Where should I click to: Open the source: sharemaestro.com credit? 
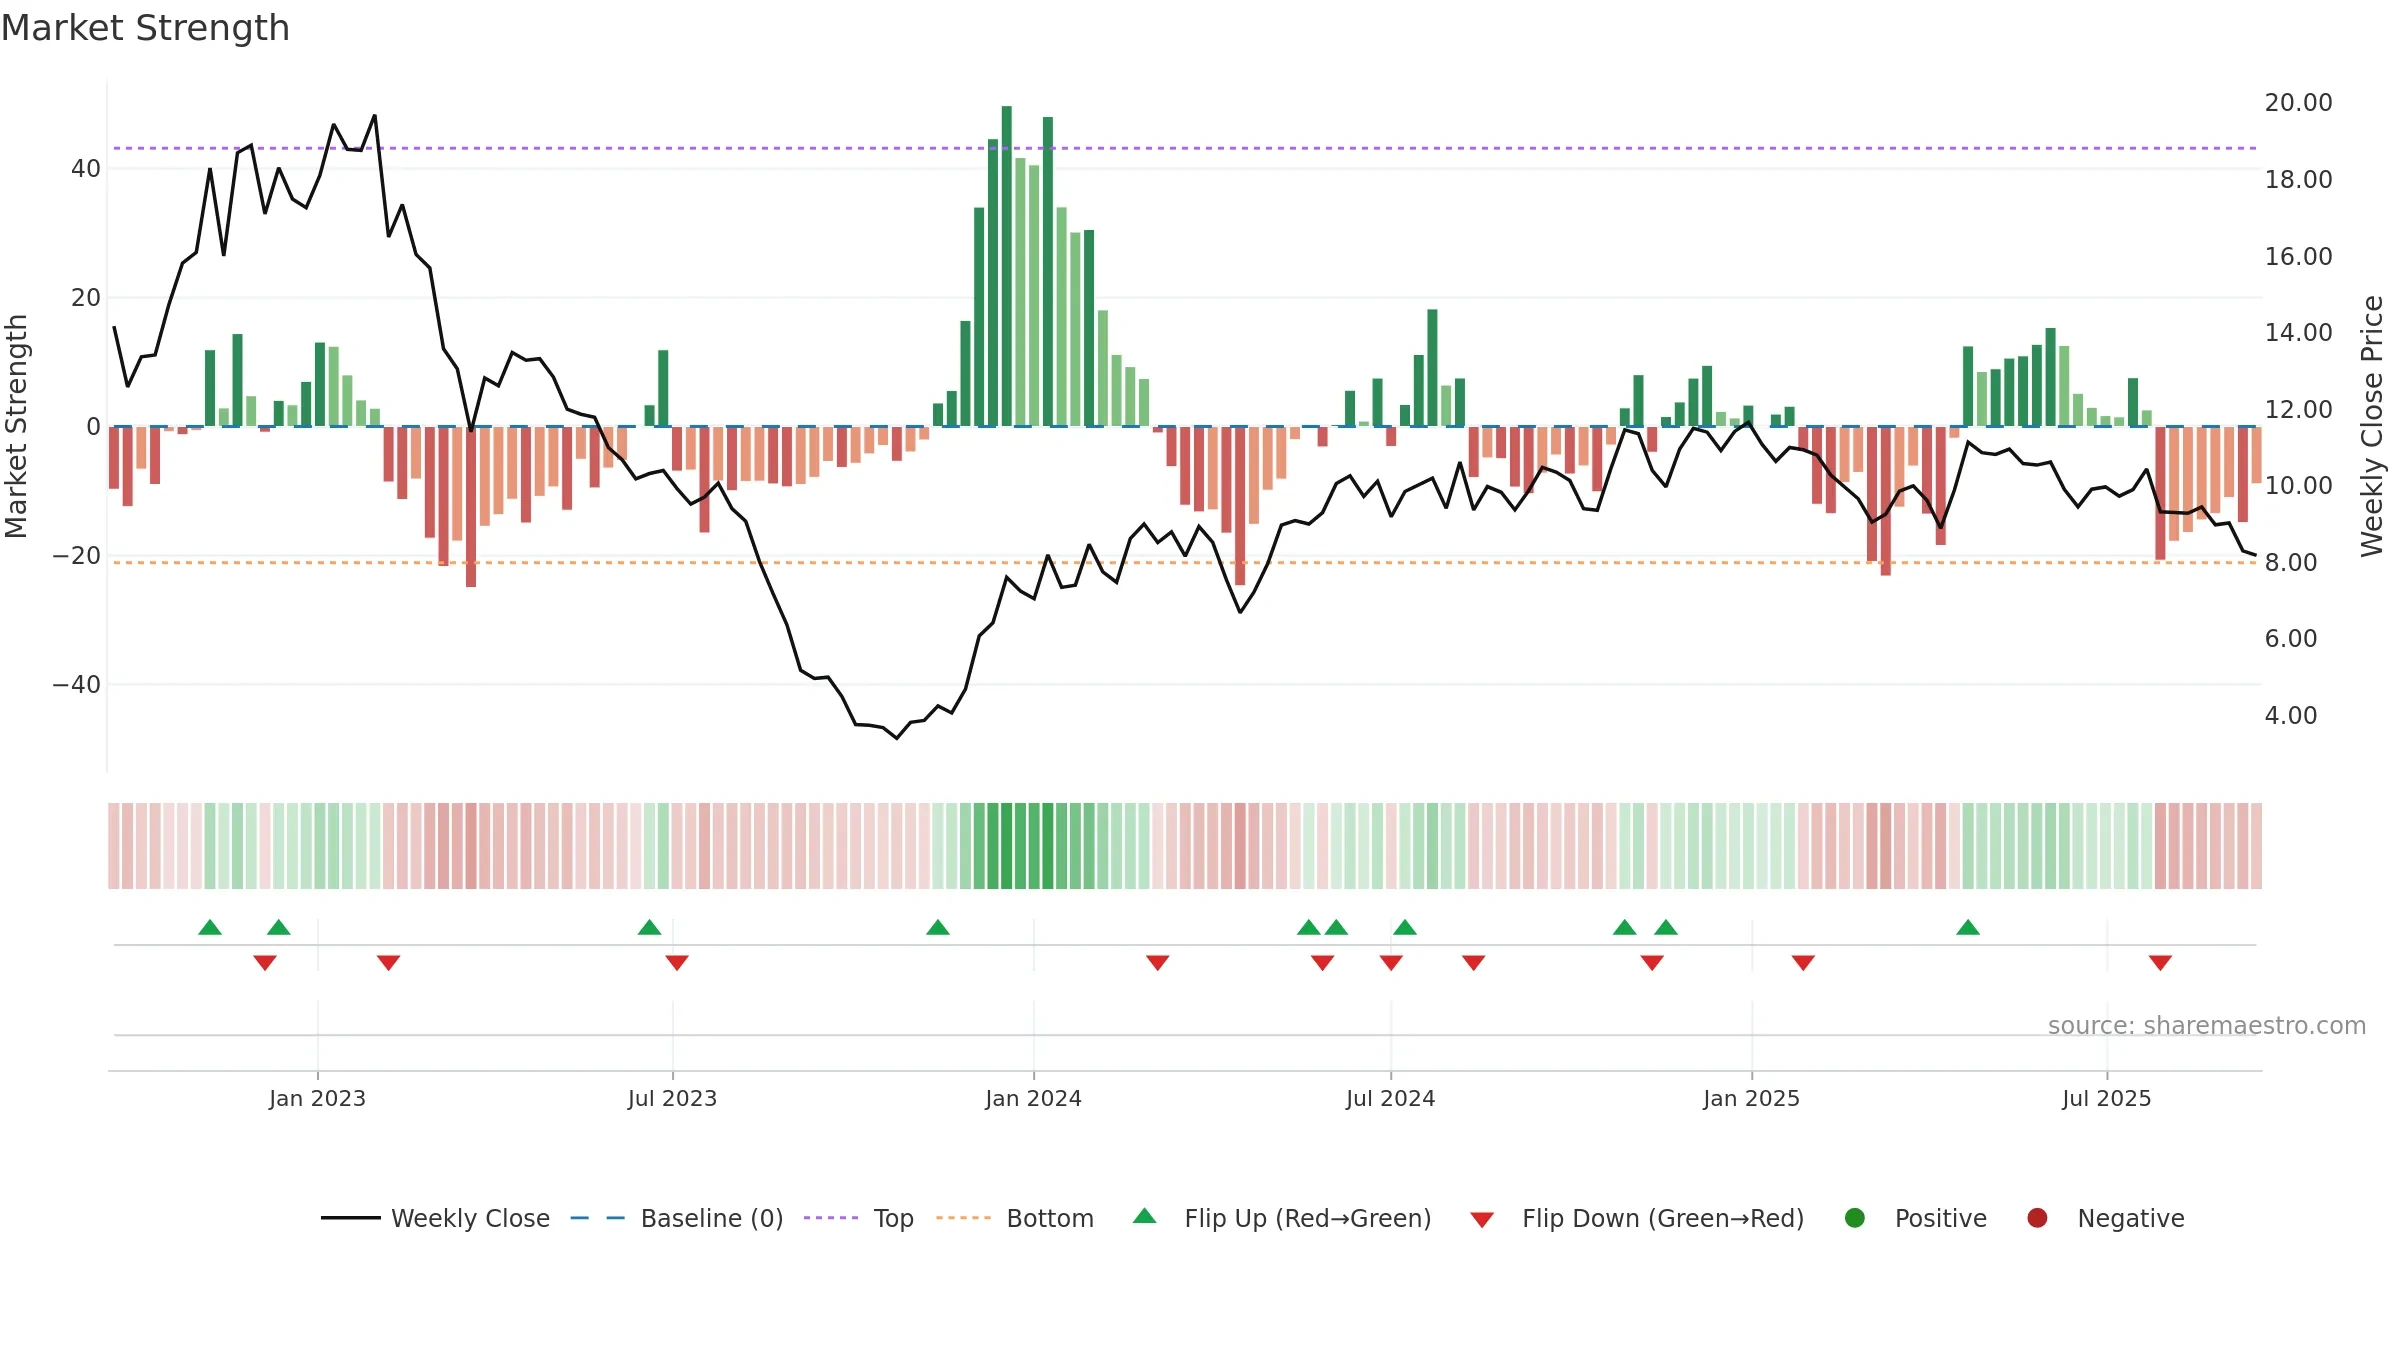click(2207, 1026)
